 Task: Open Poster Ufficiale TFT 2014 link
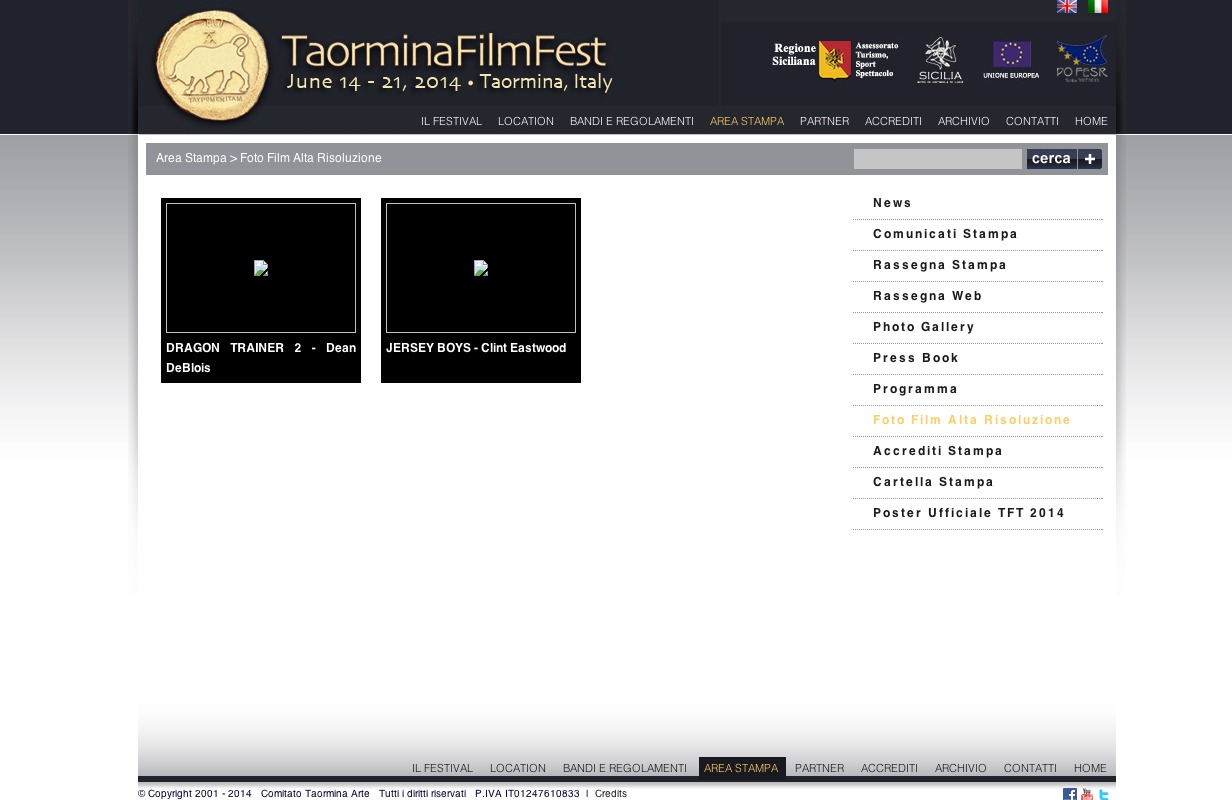click(968, 513)
